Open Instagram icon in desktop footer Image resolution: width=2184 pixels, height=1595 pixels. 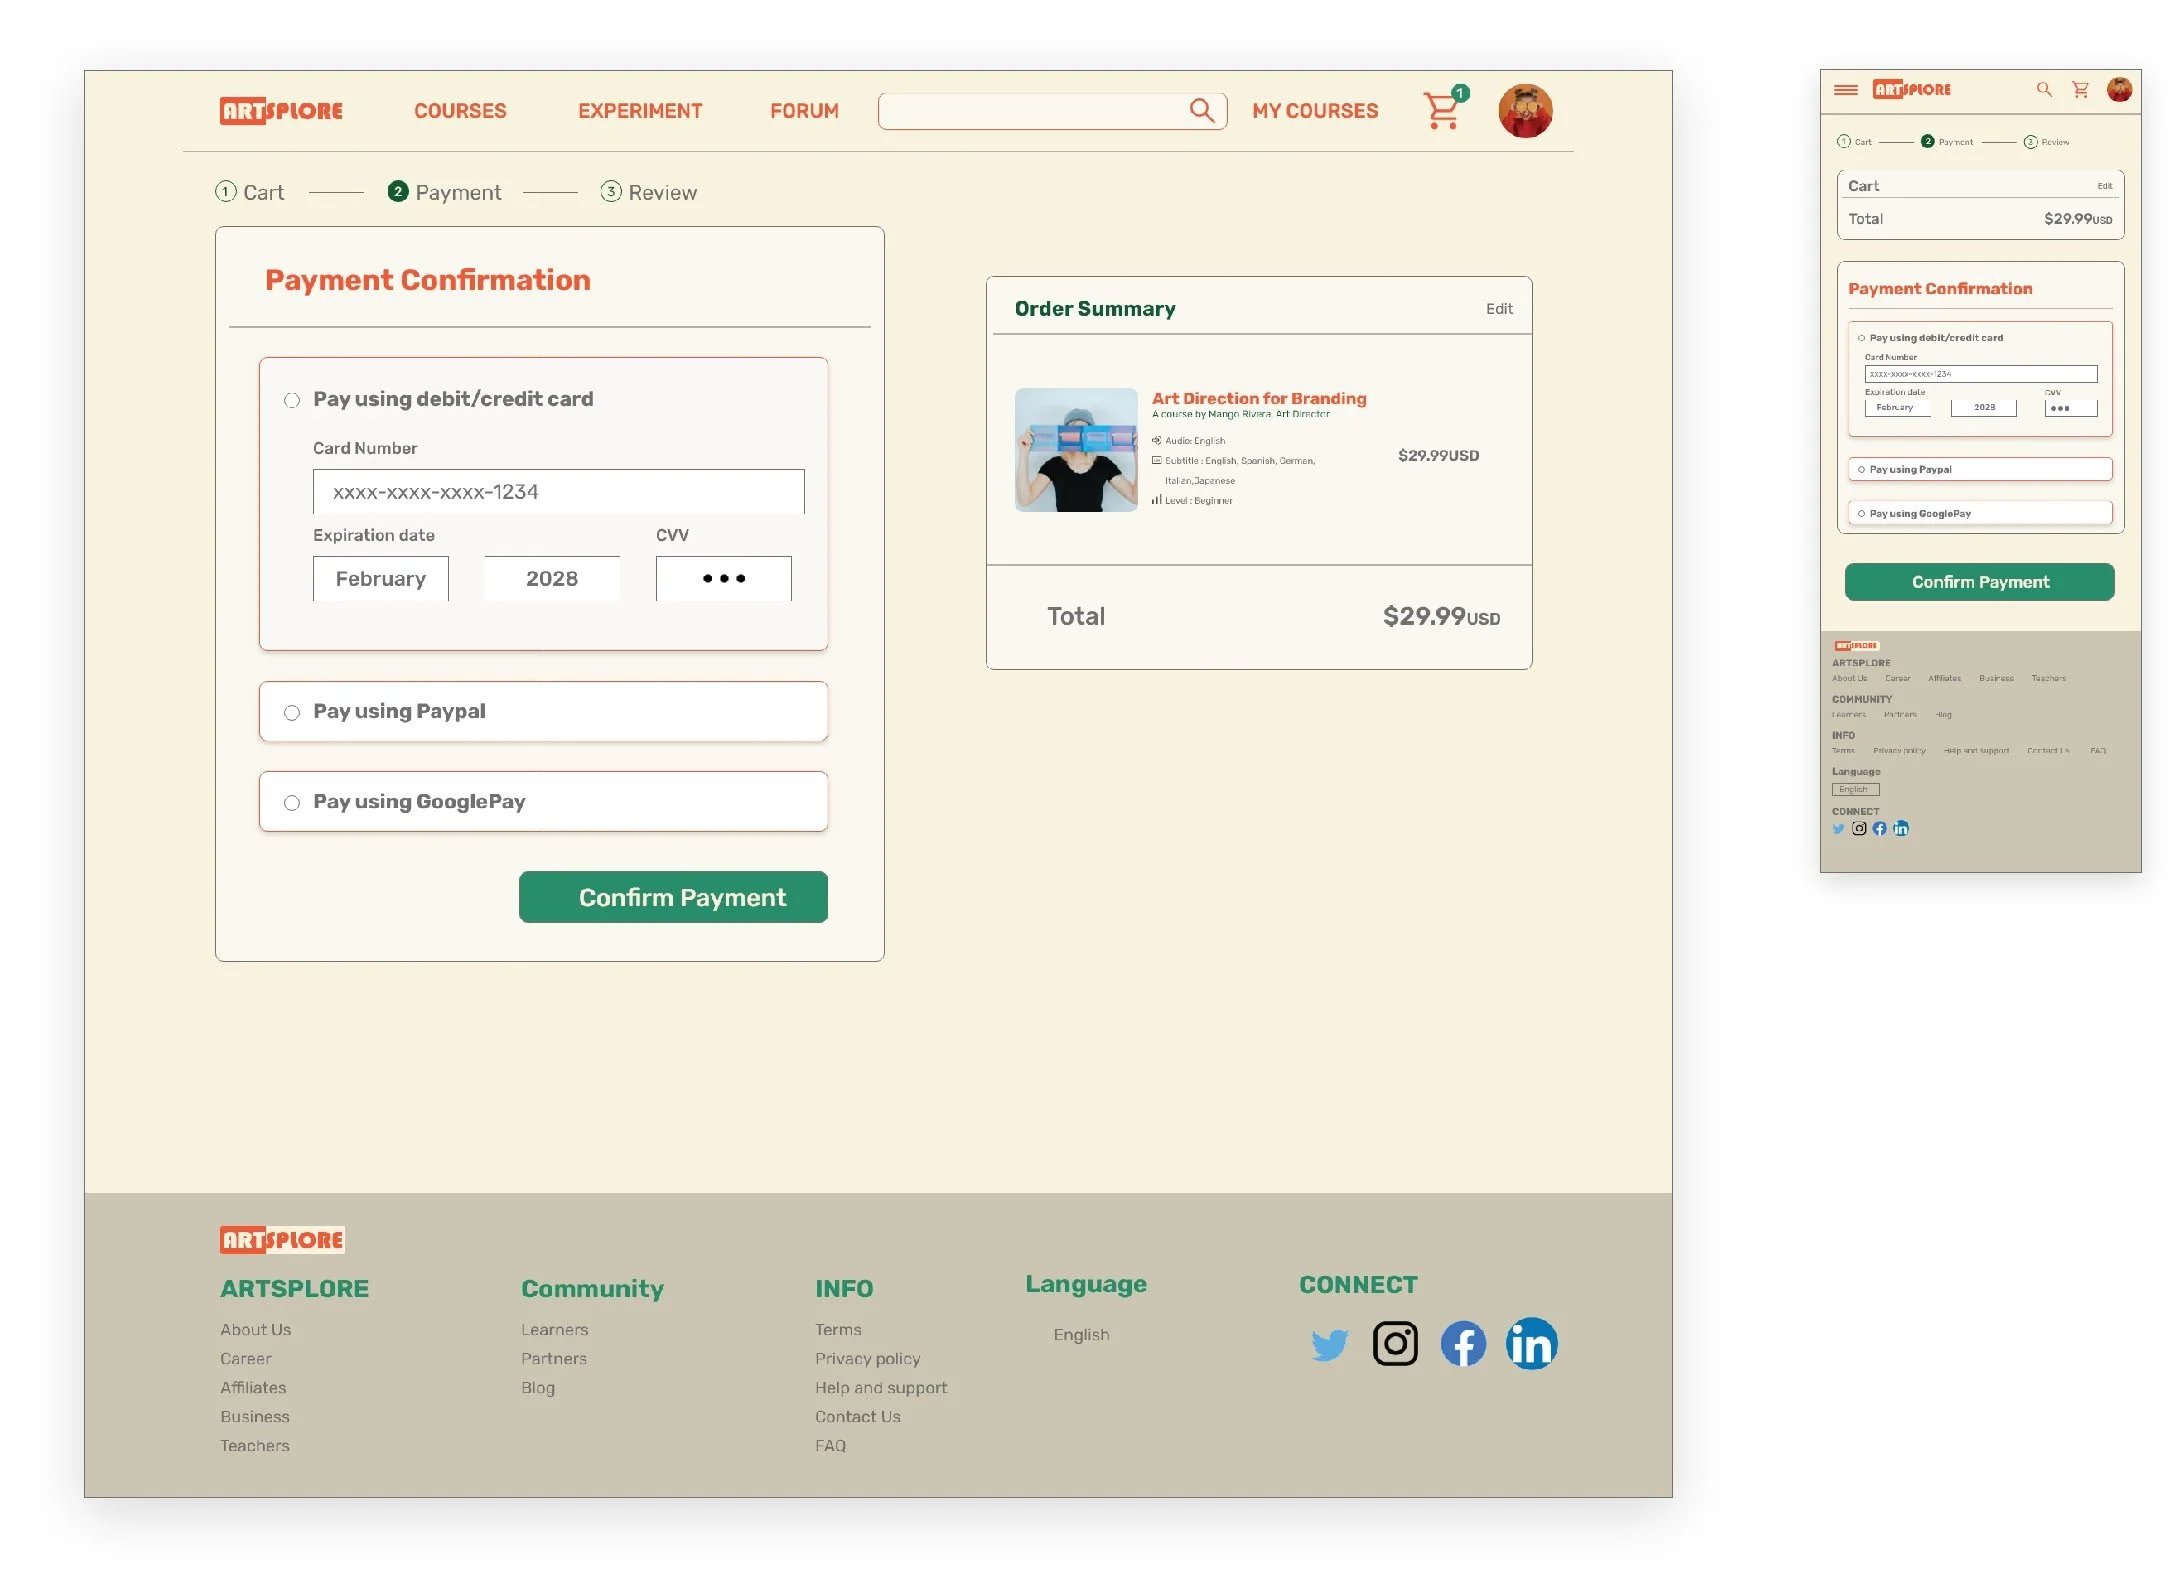pyautogui.click(x=1395, y=1343)
